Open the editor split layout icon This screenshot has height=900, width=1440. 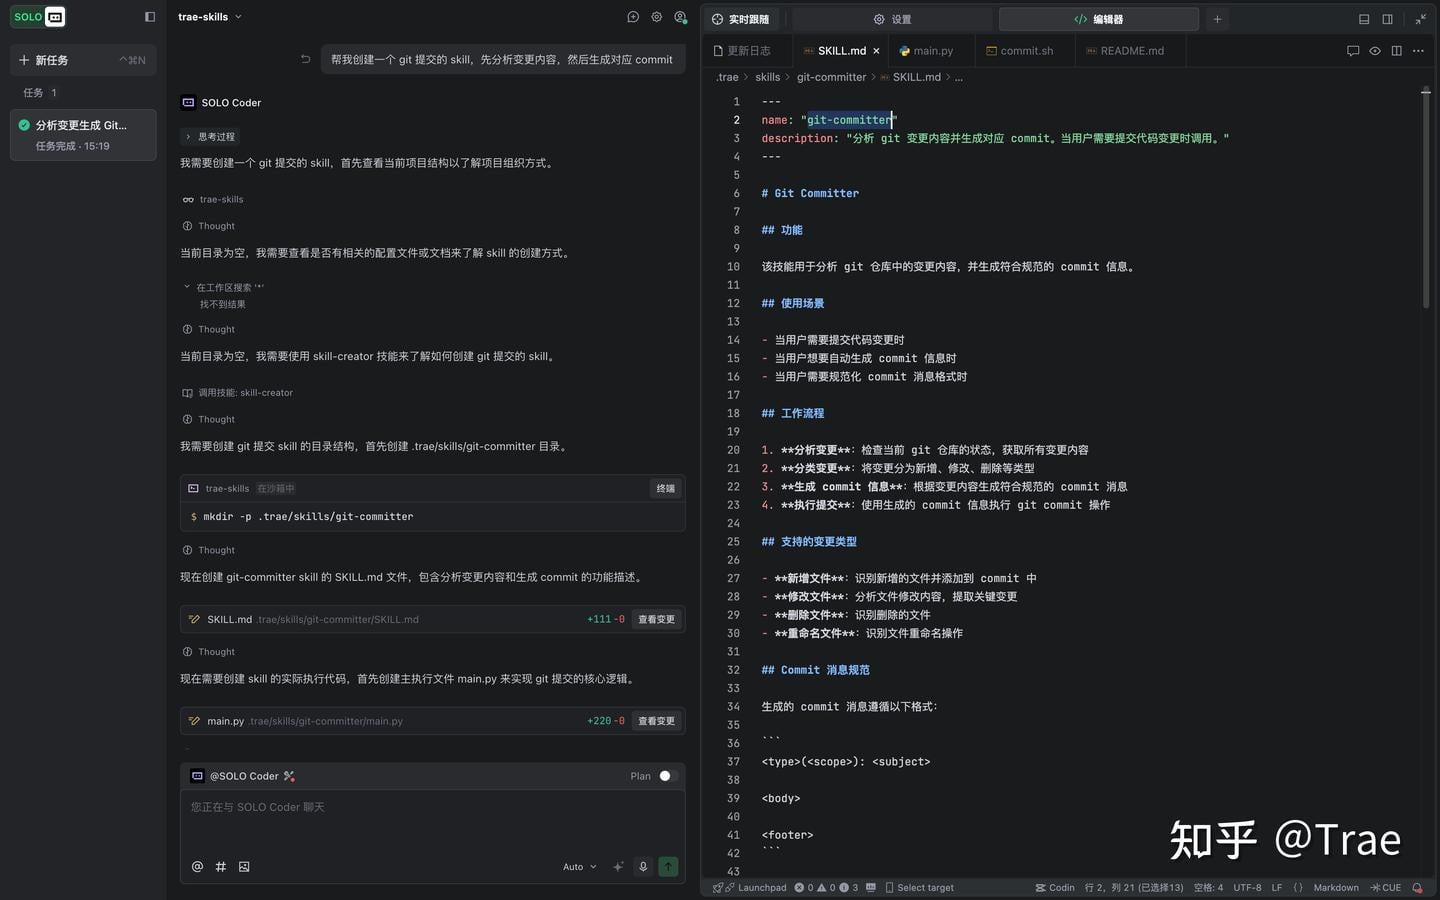pos(1396,51)
